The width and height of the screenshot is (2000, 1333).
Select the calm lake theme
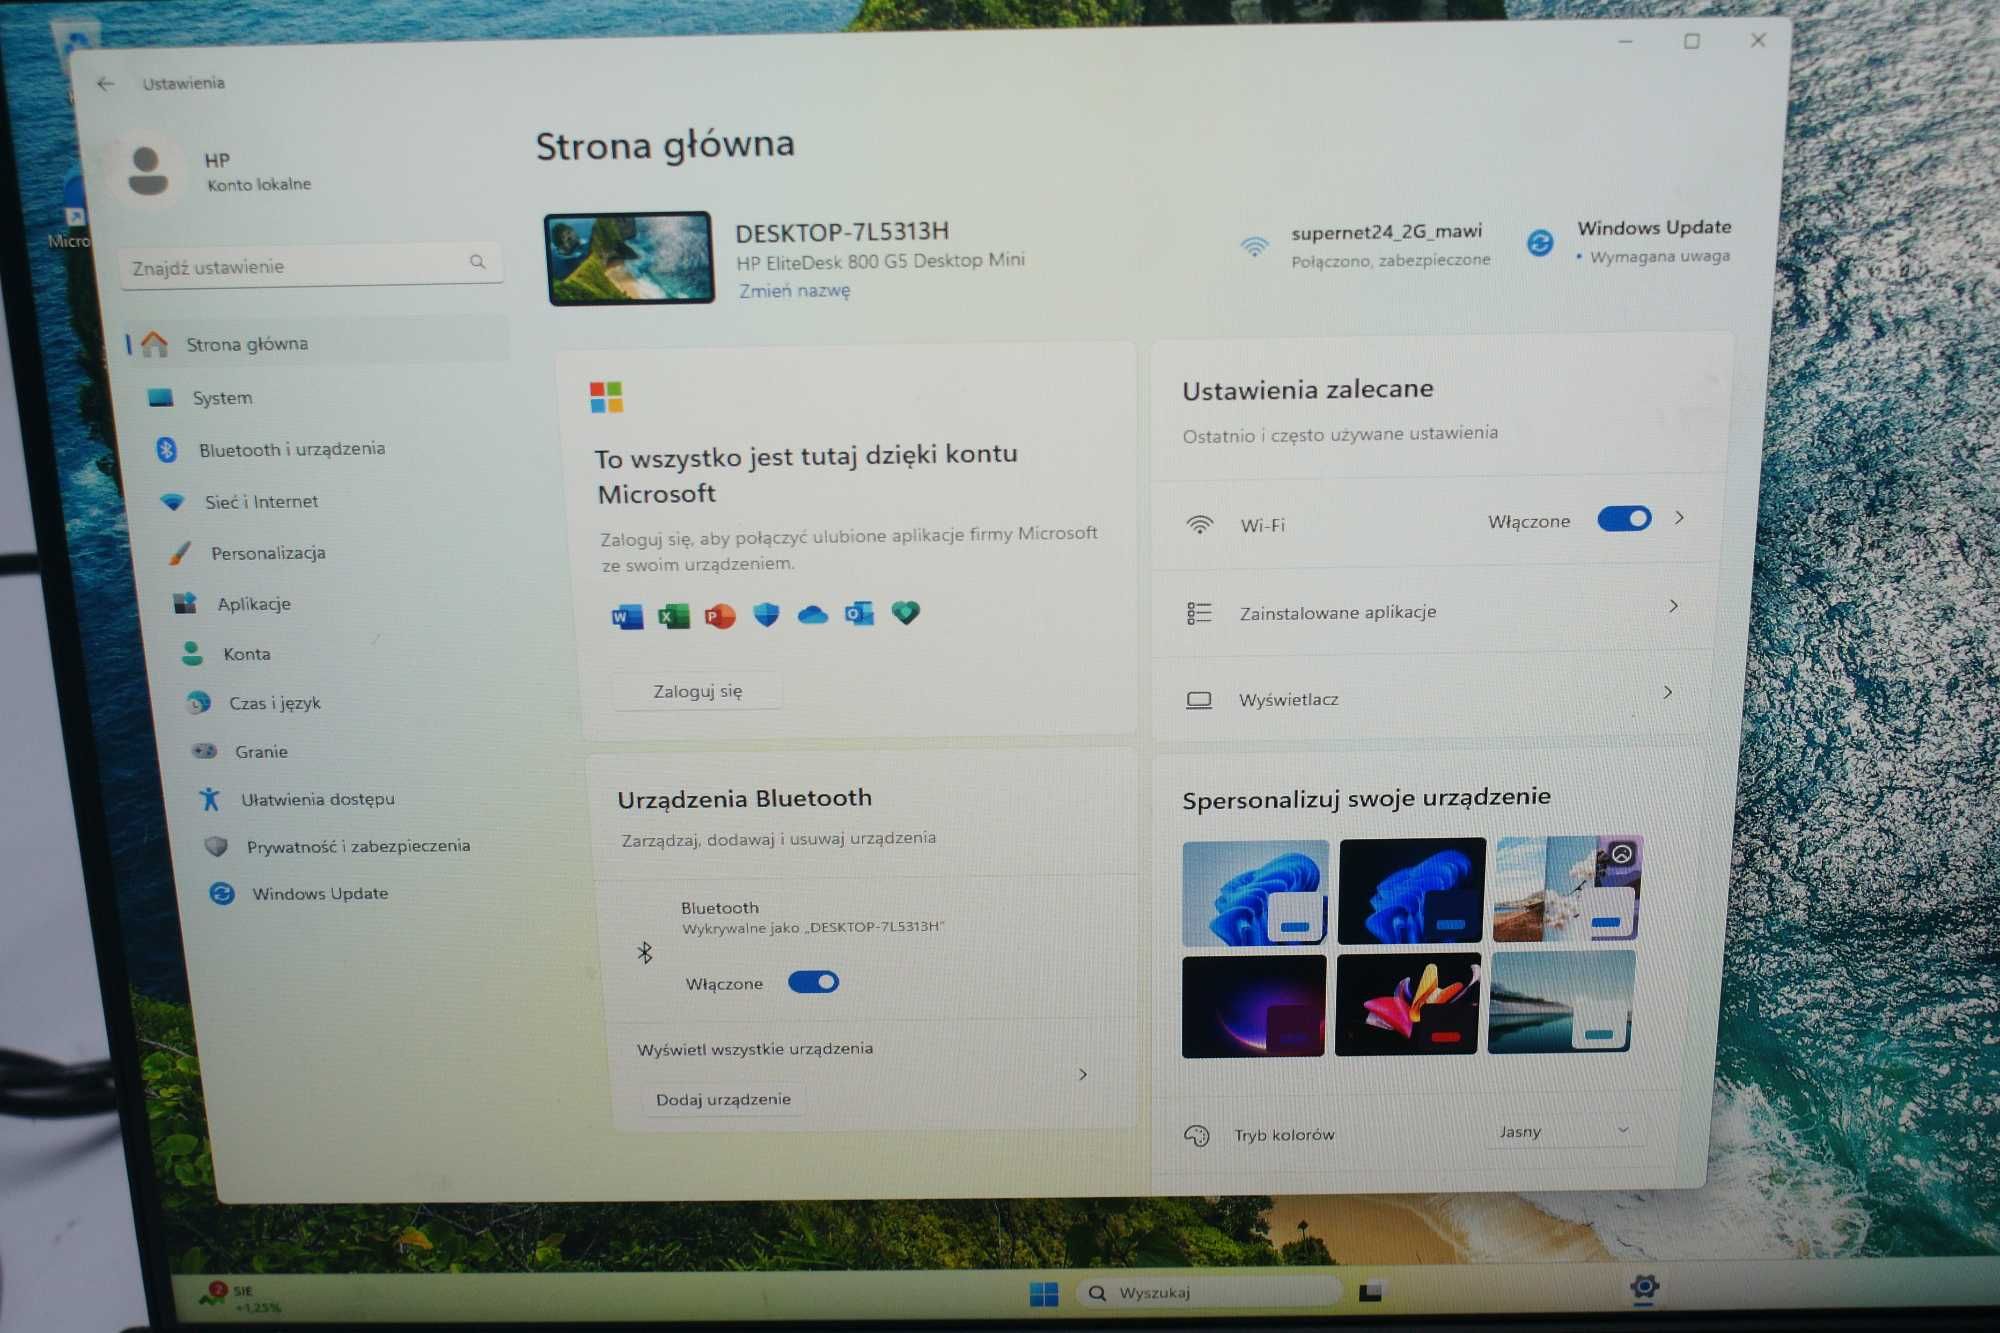pyautogui.click(x=1561, y=1002)
